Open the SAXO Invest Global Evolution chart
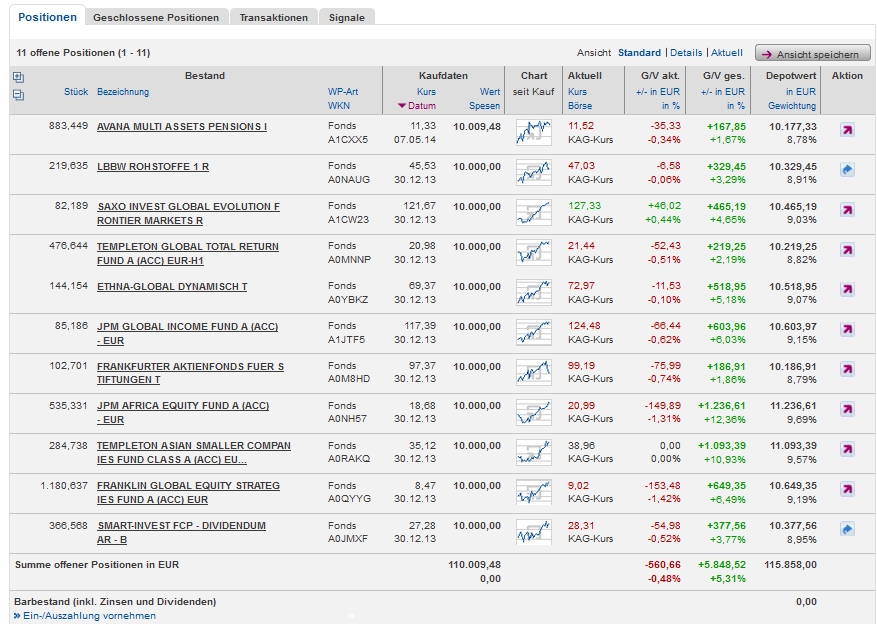 tap(534, 213)
